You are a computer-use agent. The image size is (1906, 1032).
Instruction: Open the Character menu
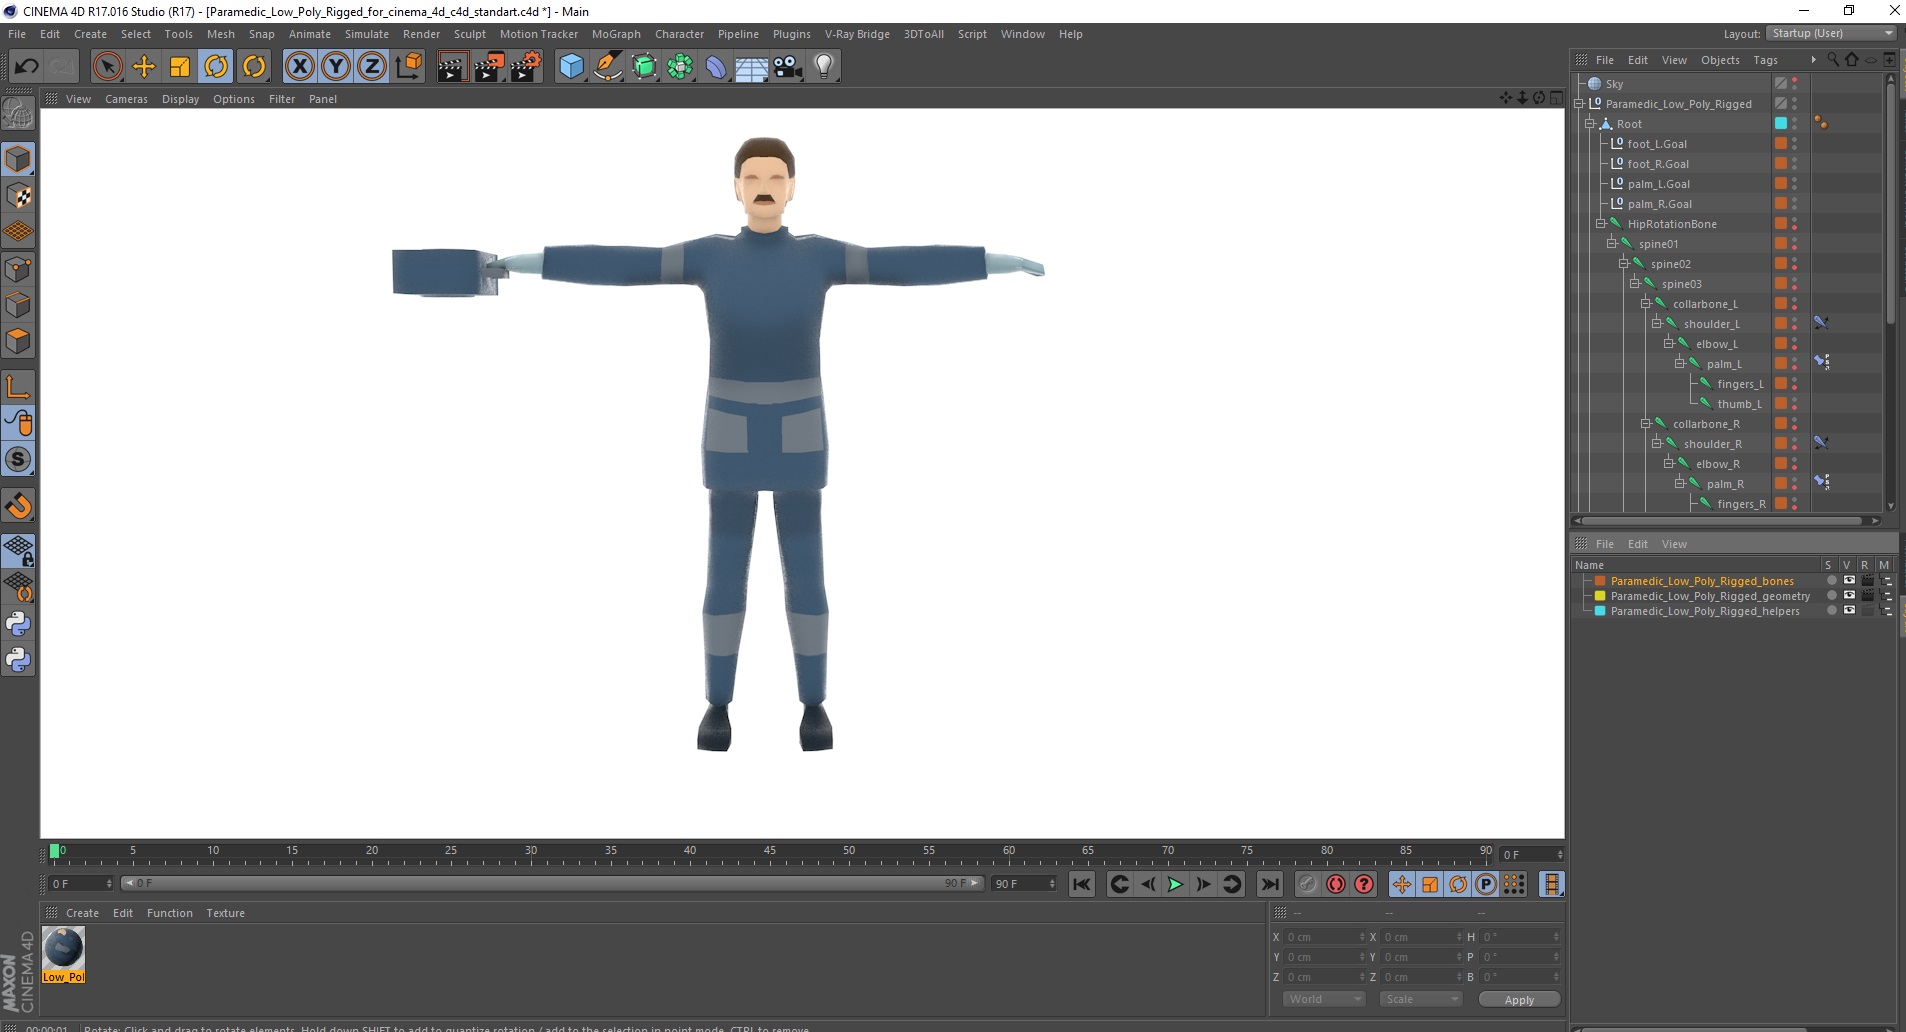(679, 34)
